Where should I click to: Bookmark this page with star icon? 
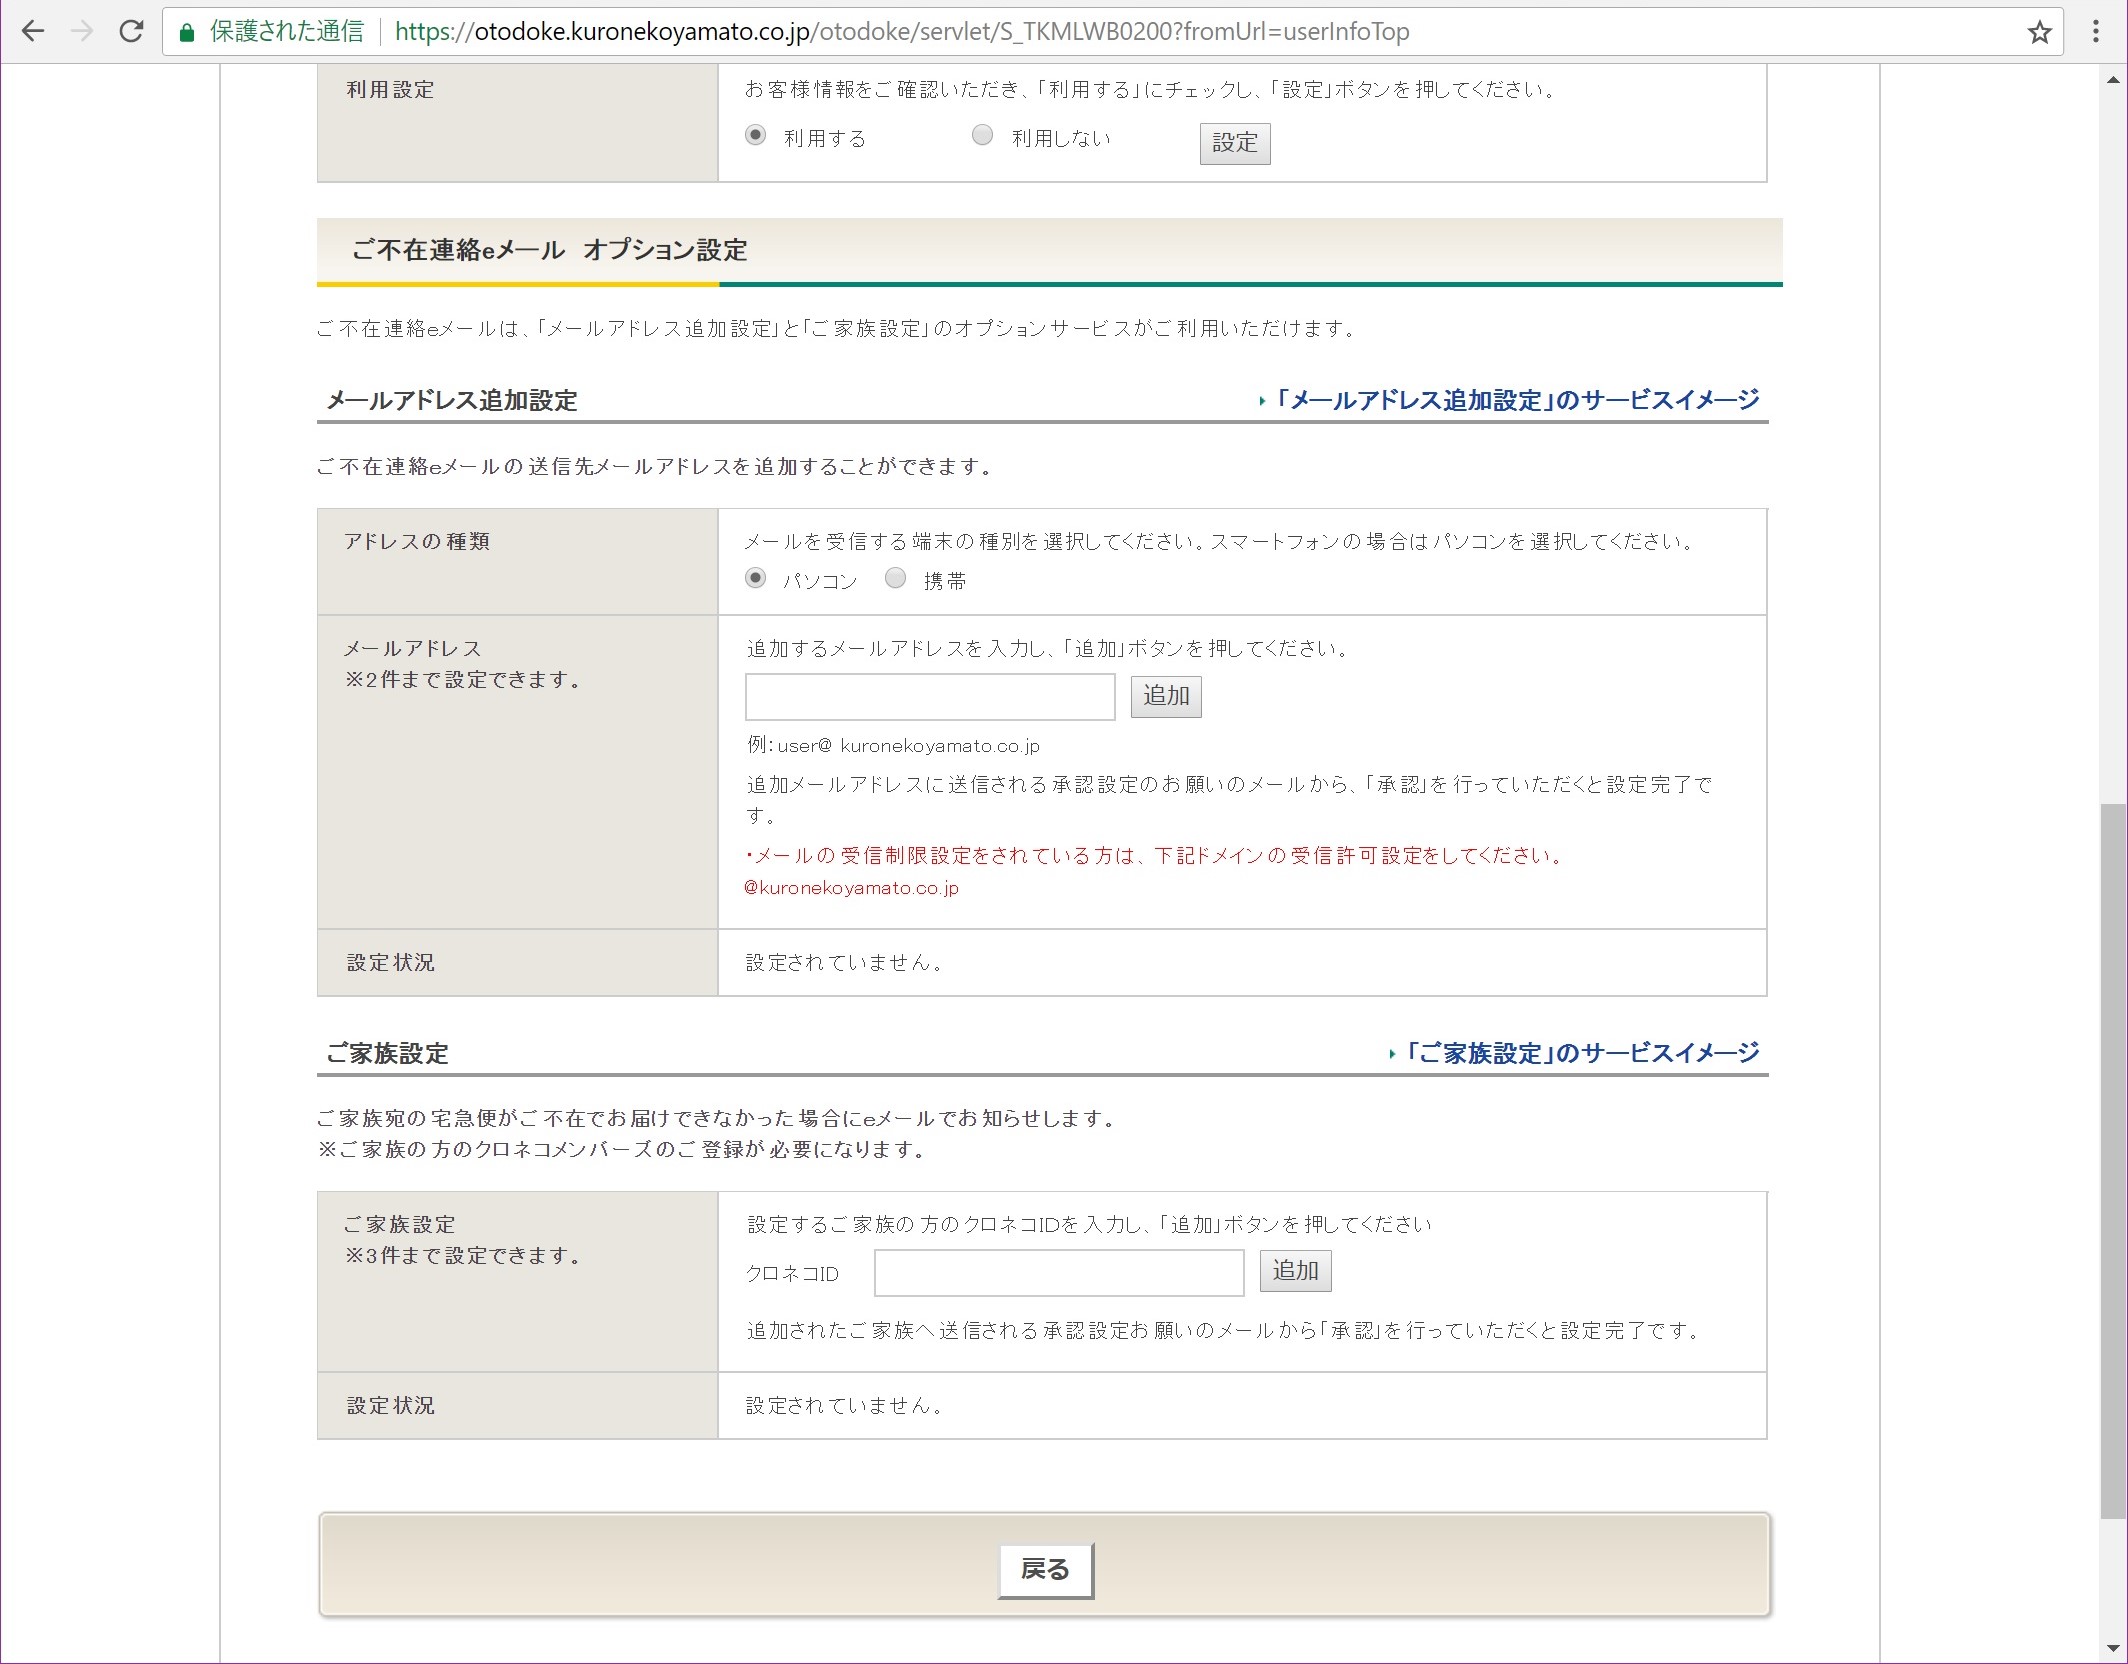(x=2039, y=33)
